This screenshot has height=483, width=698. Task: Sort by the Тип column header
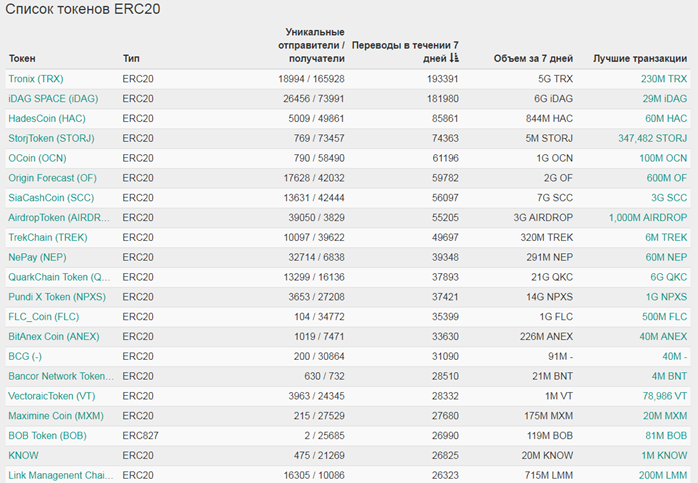point(131,58)
